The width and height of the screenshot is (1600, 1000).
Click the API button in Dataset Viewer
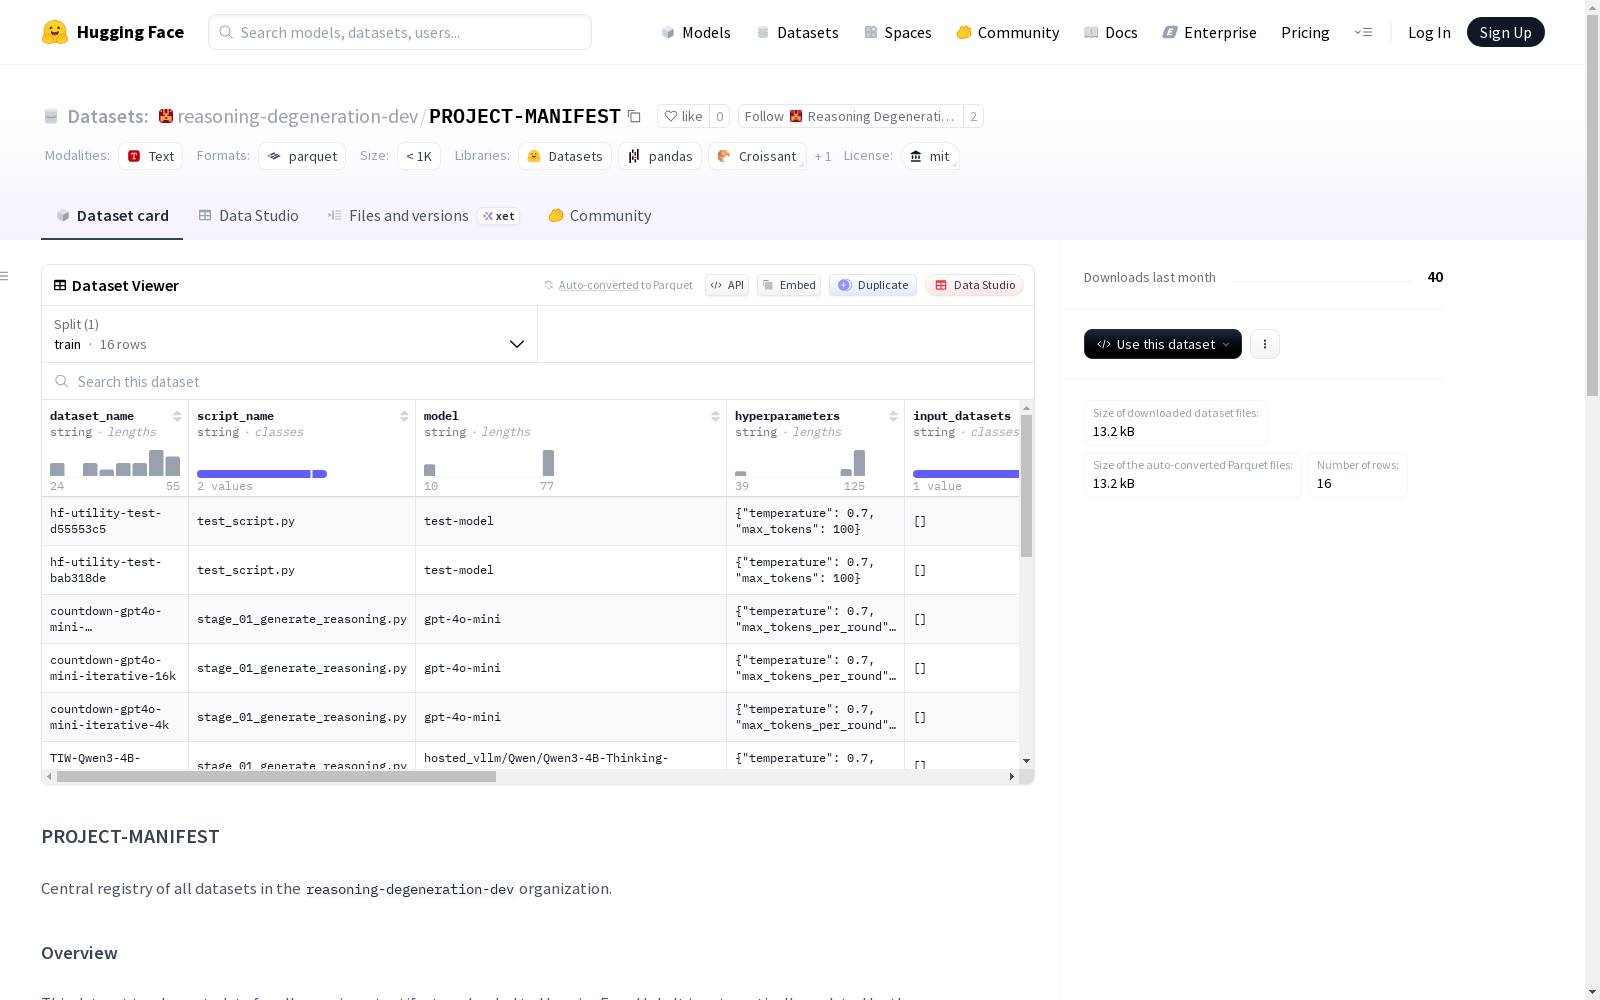(727, 285)
